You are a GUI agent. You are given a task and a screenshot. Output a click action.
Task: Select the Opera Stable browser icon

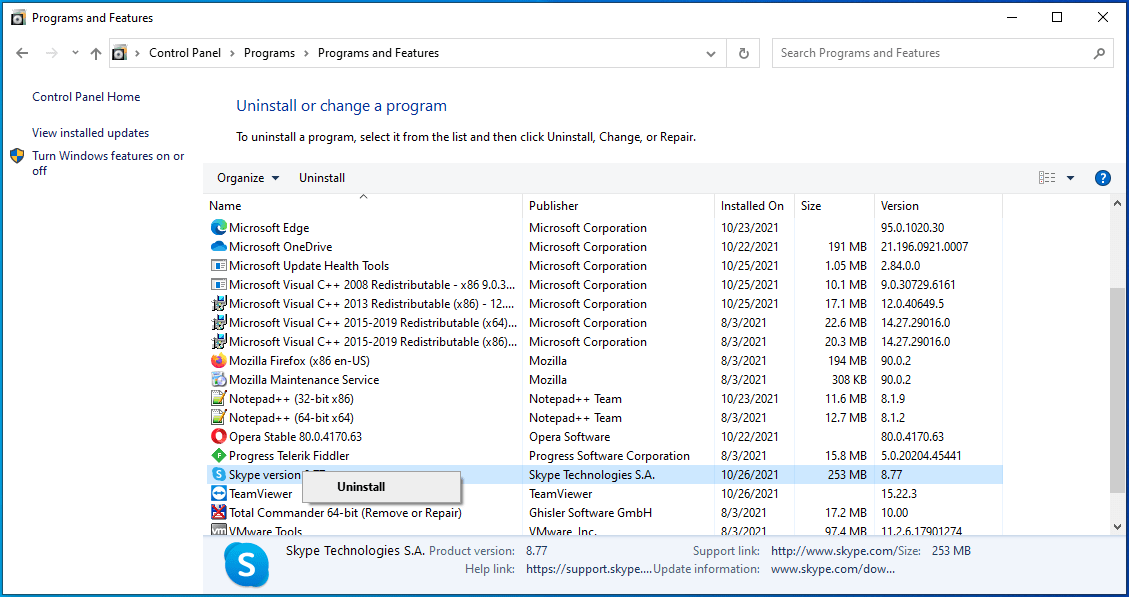tap(218, 436)
